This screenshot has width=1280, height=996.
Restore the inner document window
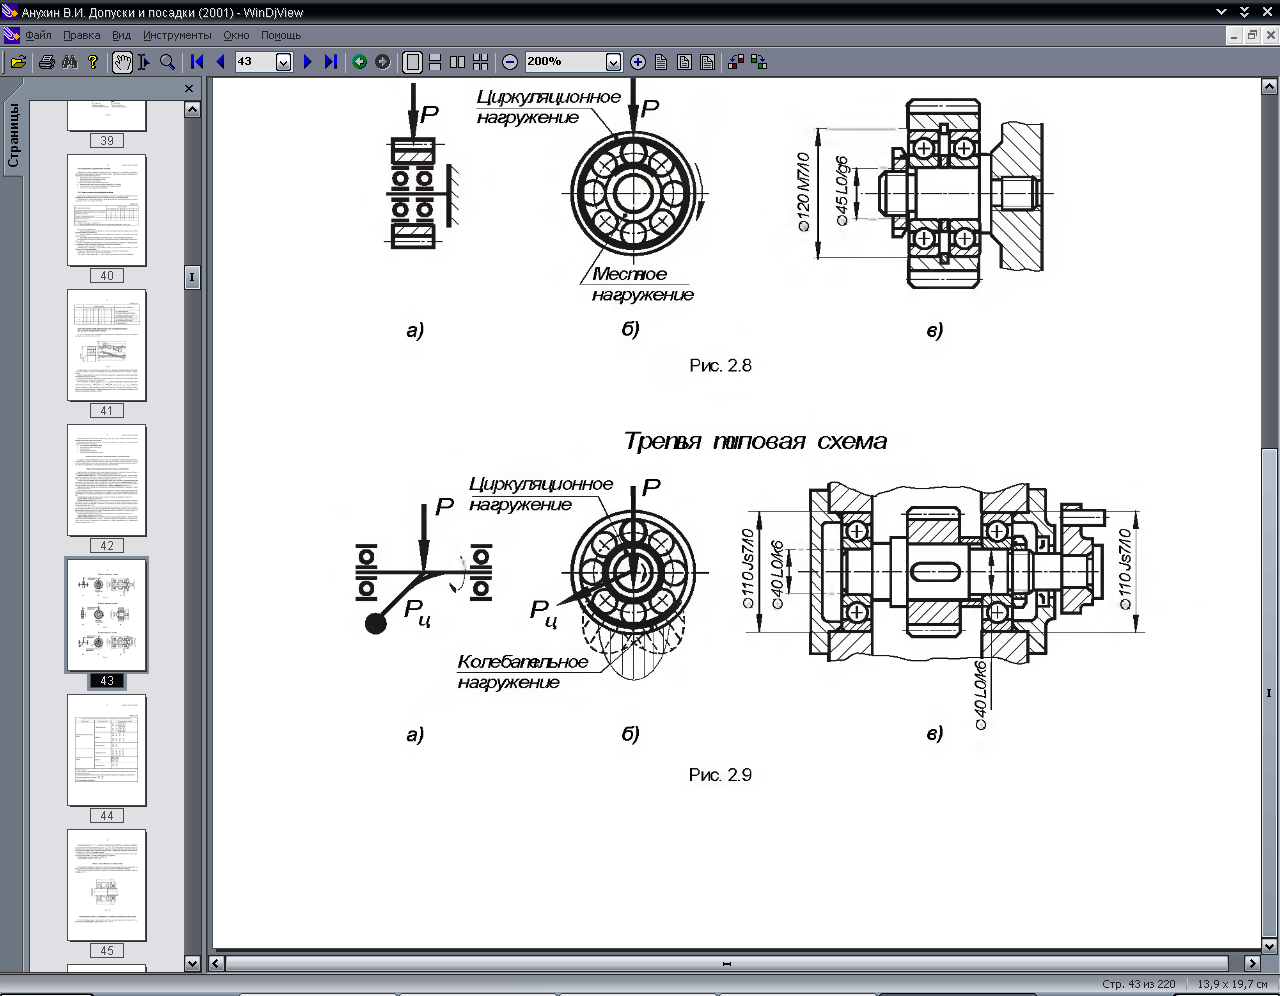click(1252, 35)
